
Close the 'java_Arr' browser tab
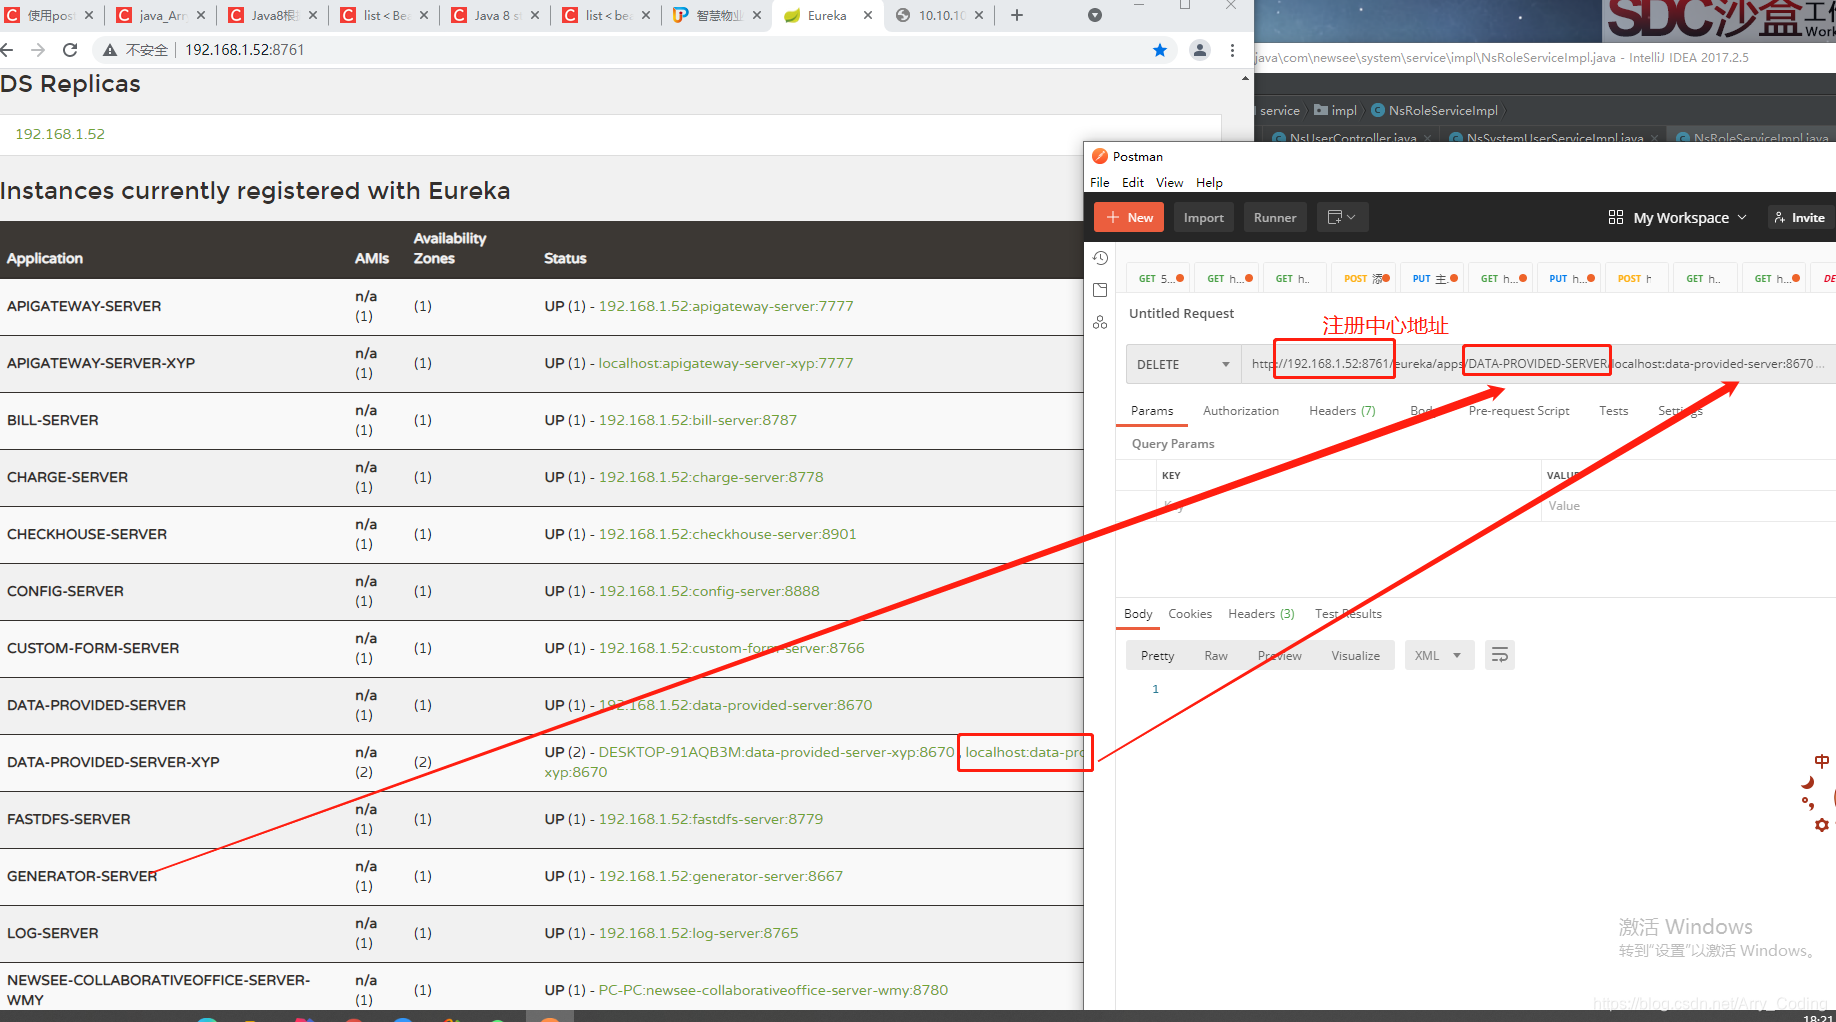point(201,15)
